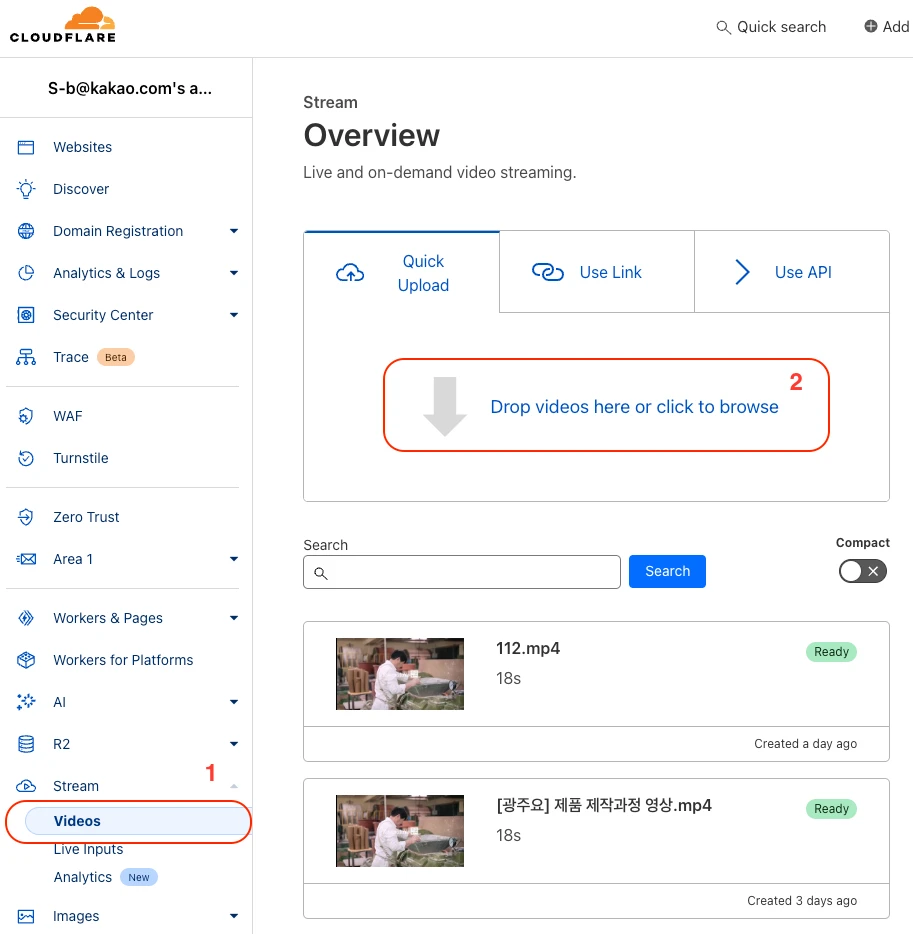
Task: Click the 112.mp4 video title
Action: point(528,648)
